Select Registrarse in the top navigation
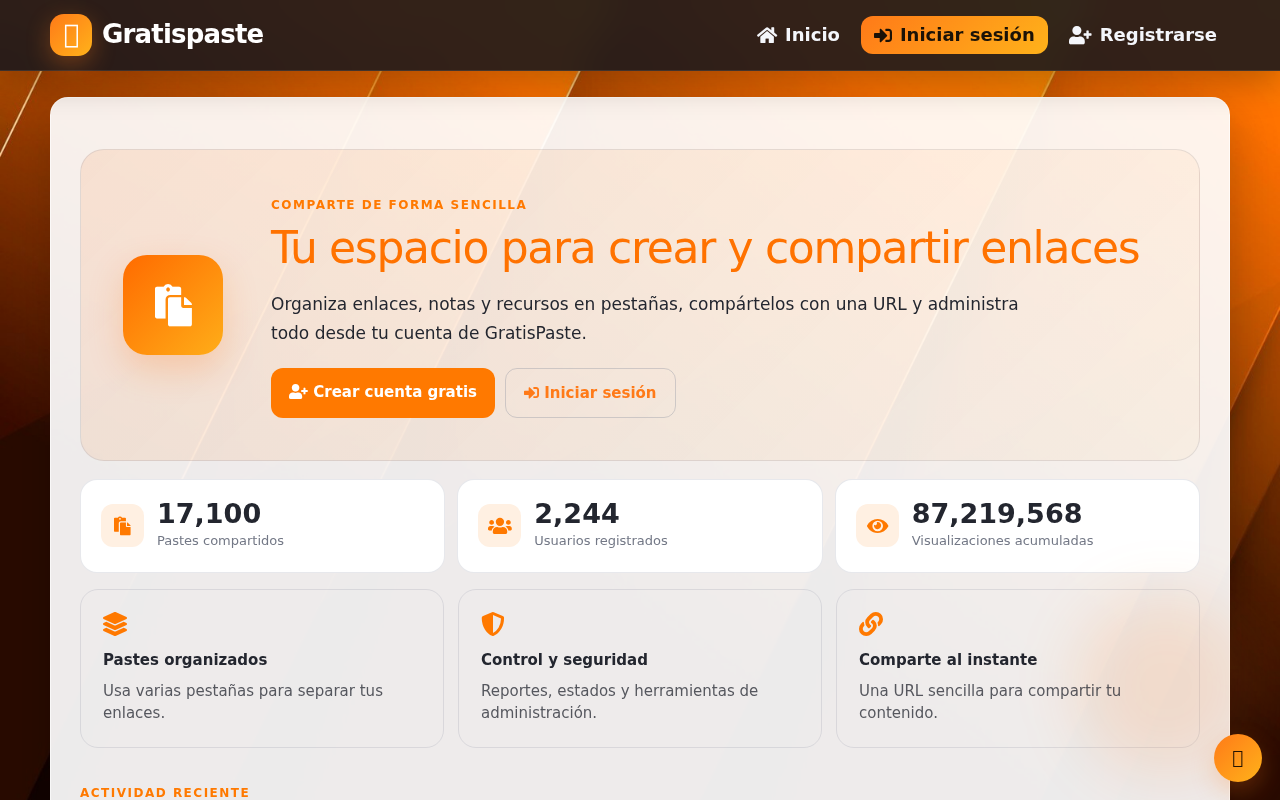Viewport: 1280px width, 800px height. coord(1143,35)
